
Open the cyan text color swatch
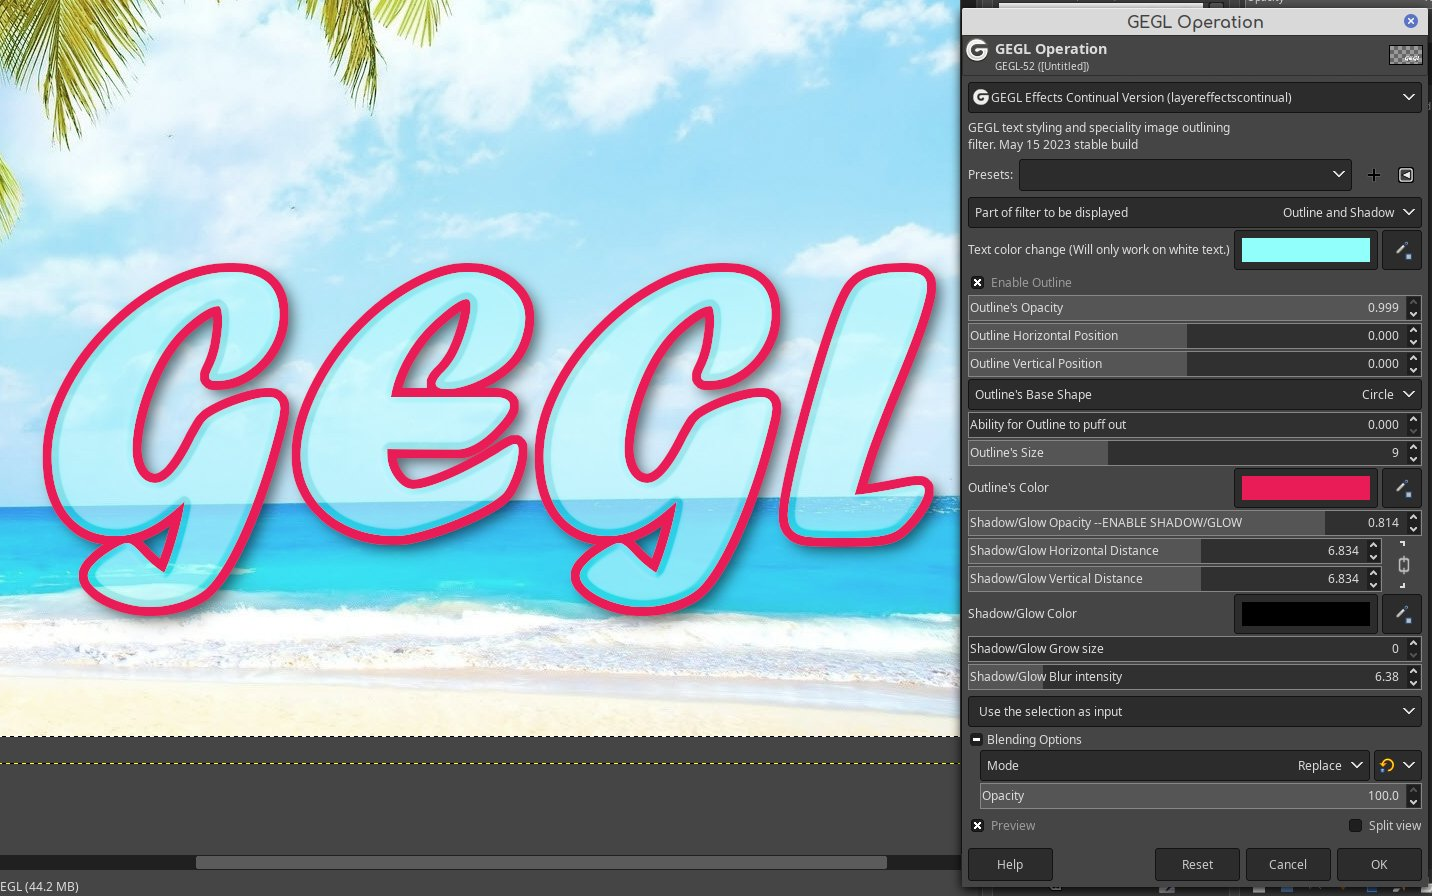click(1306, 250)
